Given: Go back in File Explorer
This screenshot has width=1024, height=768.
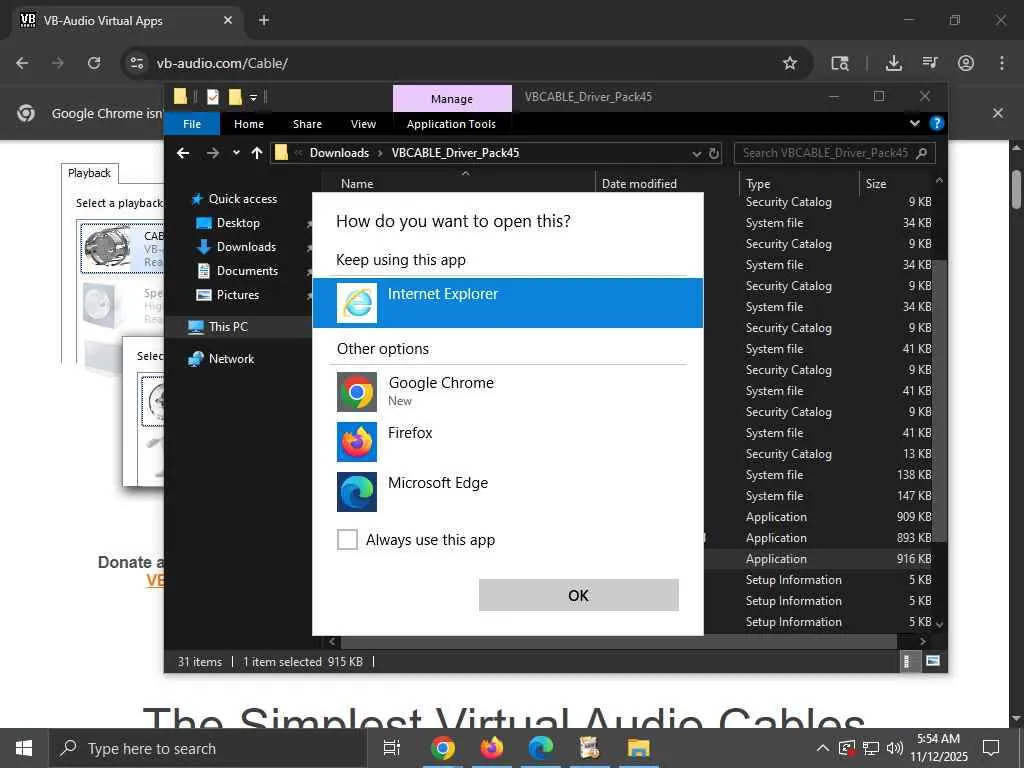Looking at the screenshot, I should [x=183, y=153].
